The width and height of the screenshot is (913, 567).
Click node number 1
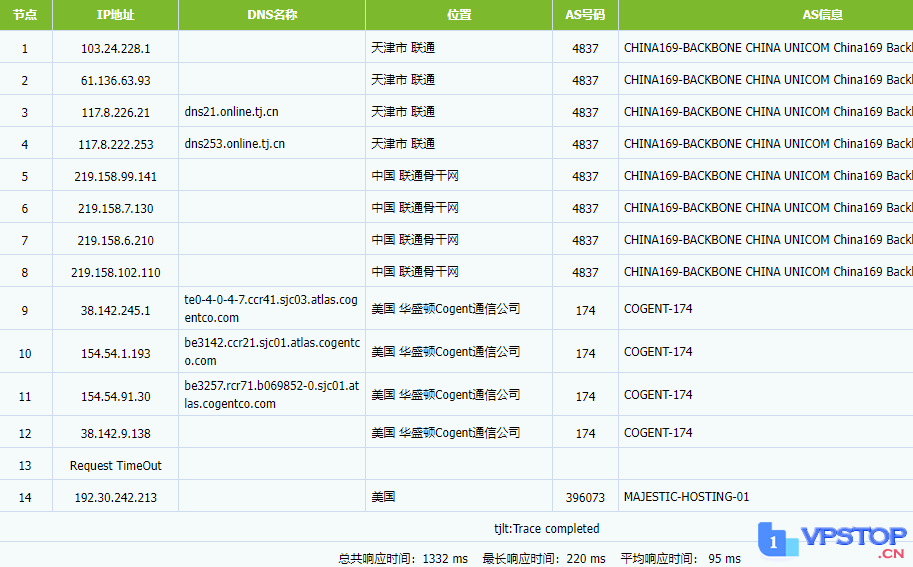point(24,48)
